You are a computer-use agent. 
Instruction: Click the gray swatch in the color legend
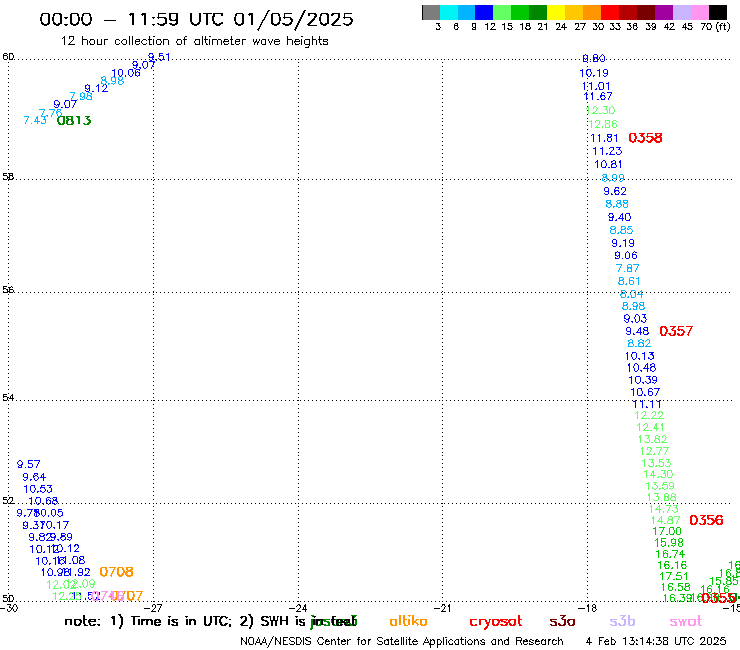(431, 12)
